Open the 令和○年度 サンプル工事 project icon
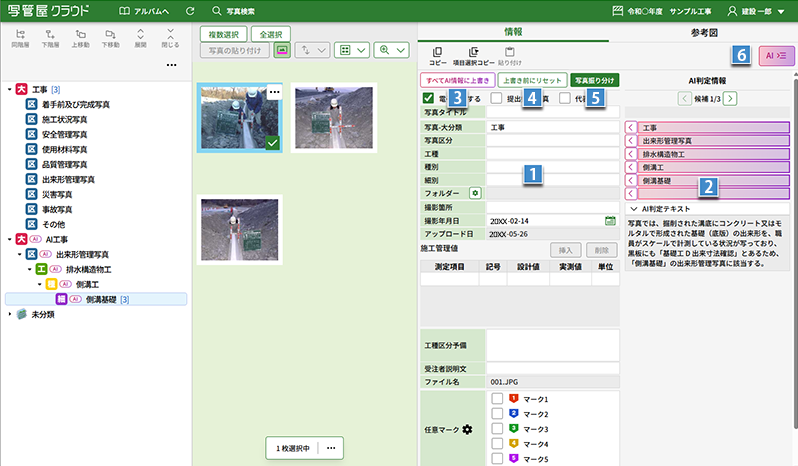Viewport: 798px width, 466px height. [x=617, y=11]
